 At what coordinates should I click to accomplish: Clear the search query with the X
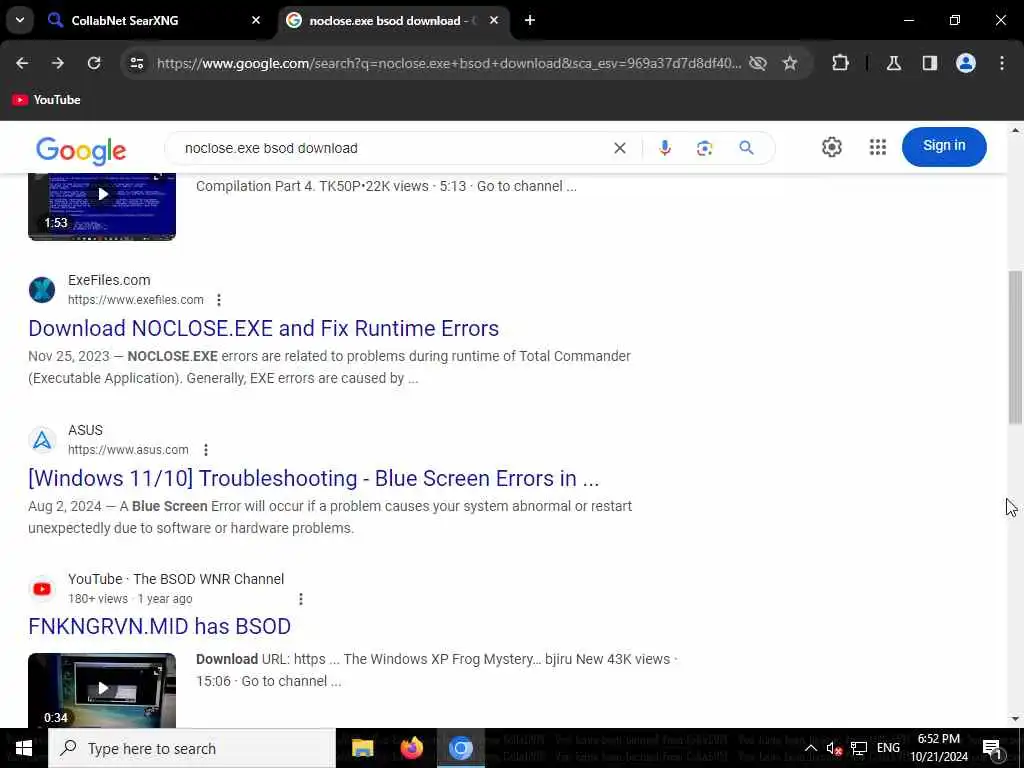pyautogui.click(x=620, y=148)
